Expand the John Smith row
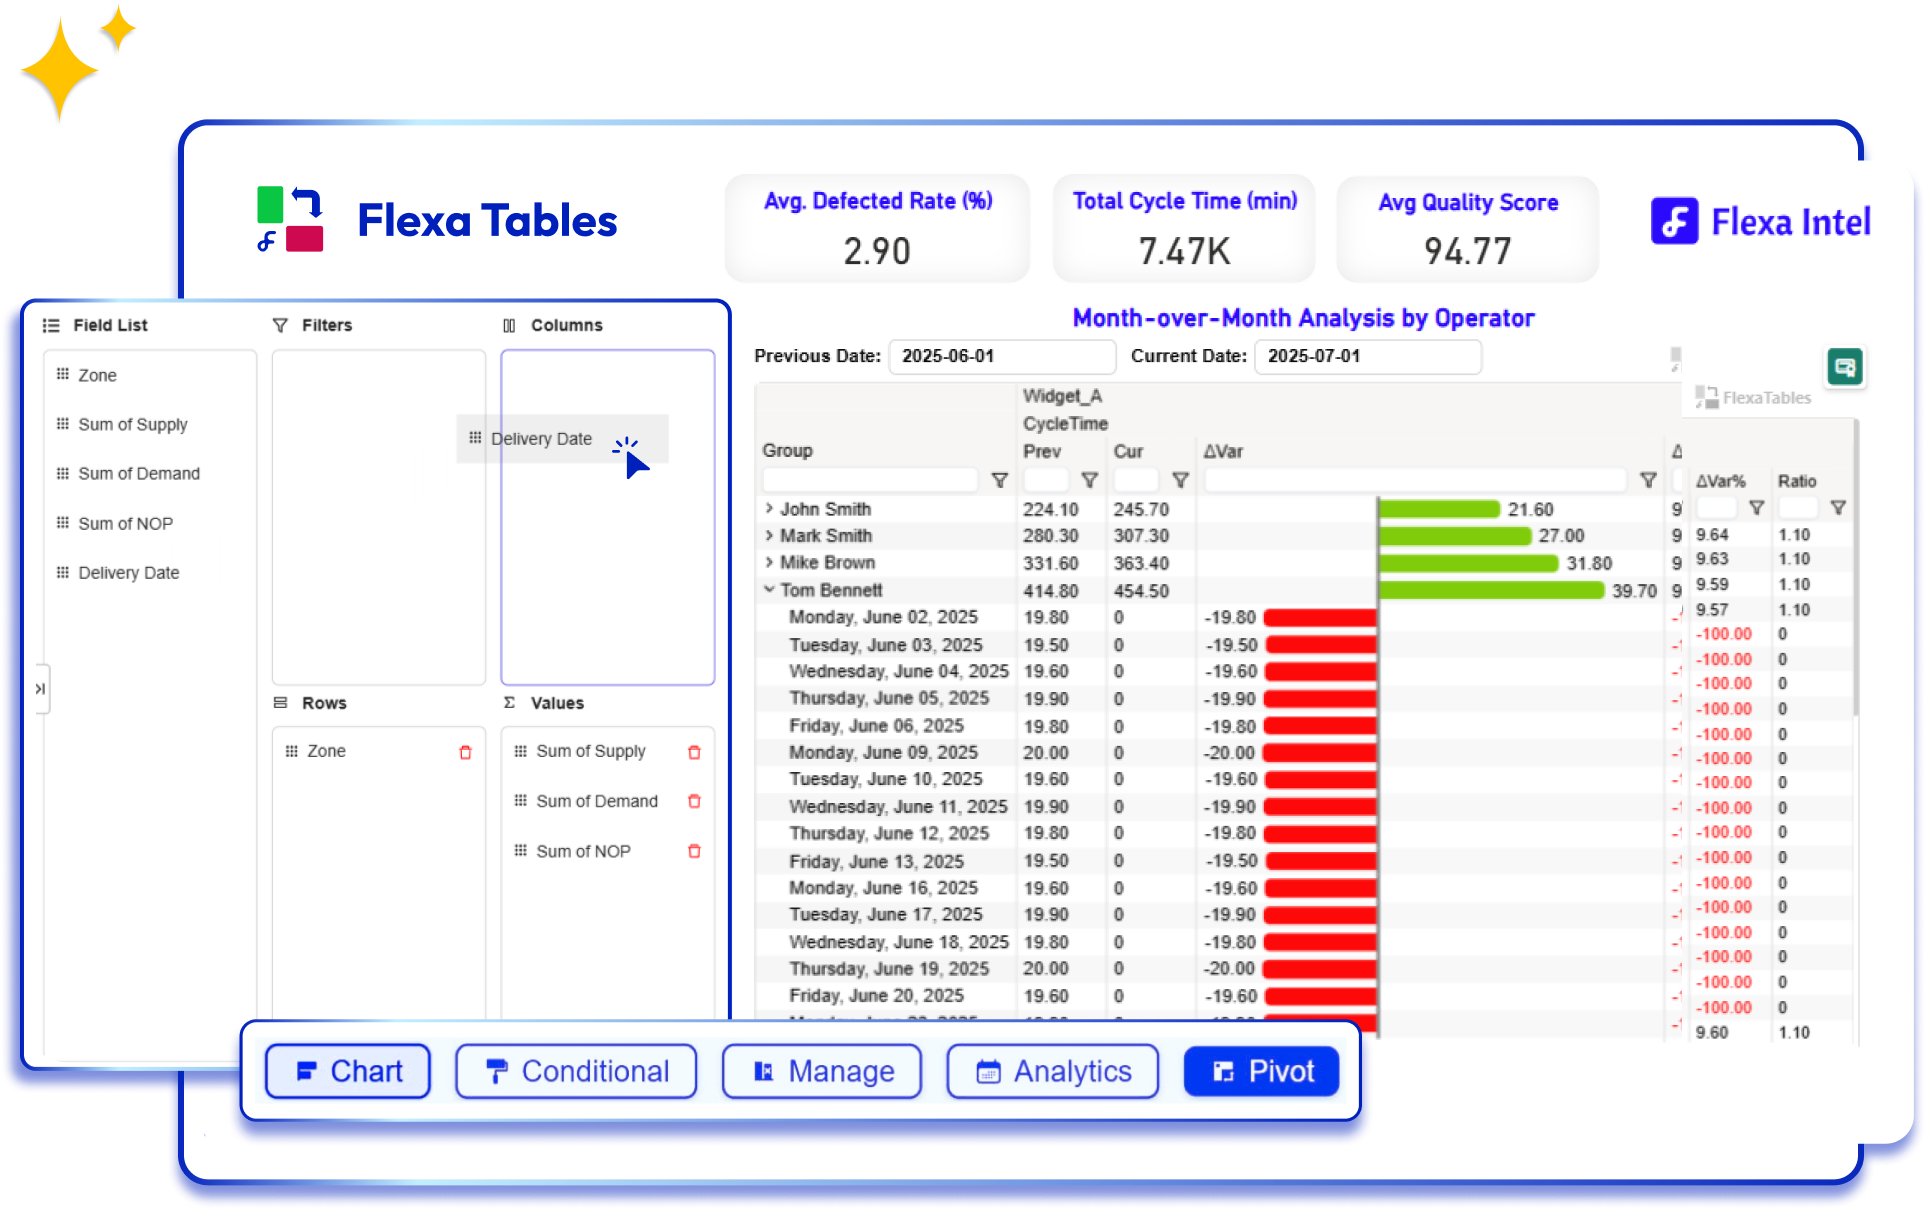Image resolution: width=1926 pixels, height=1209 pixels. (768, 509)
